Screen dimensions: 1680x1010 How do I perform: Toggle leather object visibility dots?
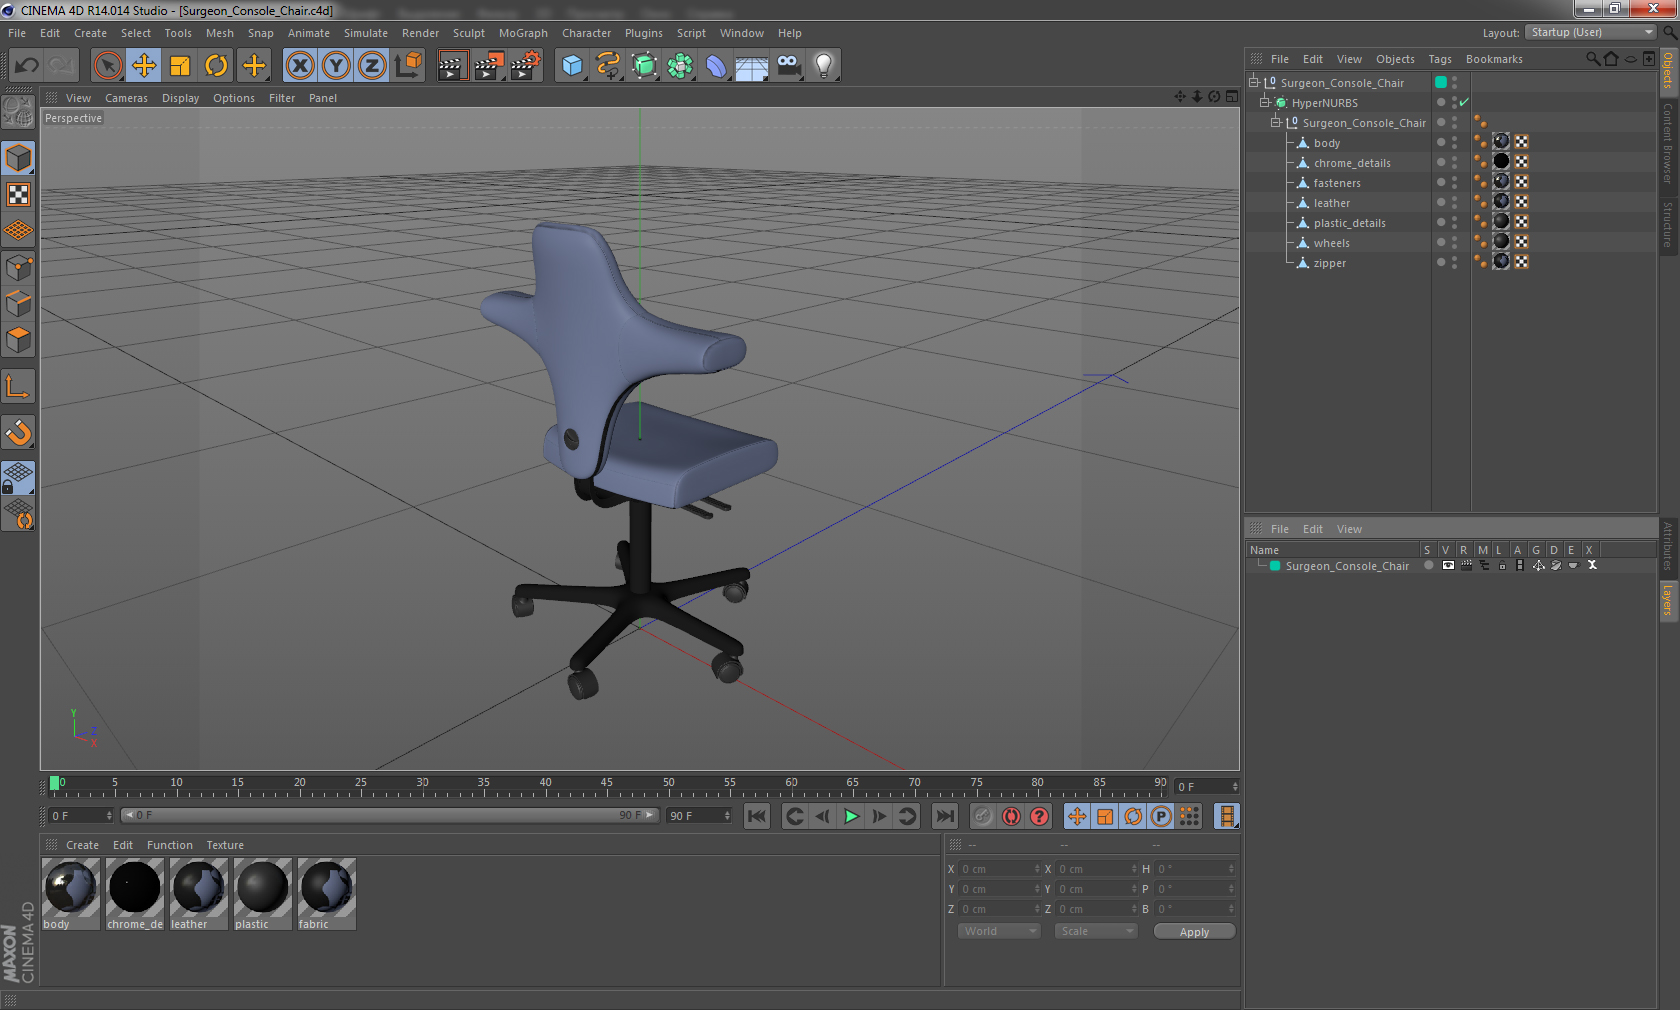(1454, 202)
